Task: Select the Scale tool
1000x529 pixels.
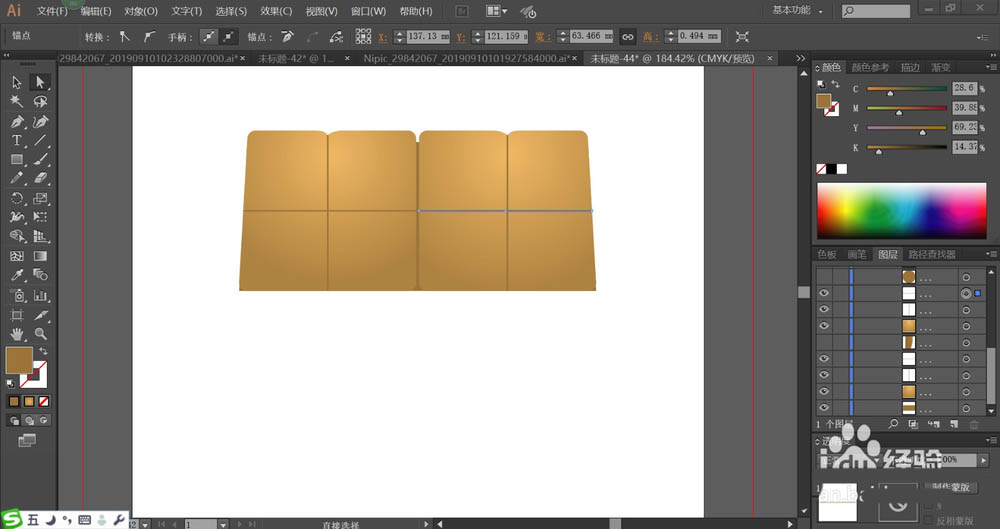Action: (x=40, y=198)
